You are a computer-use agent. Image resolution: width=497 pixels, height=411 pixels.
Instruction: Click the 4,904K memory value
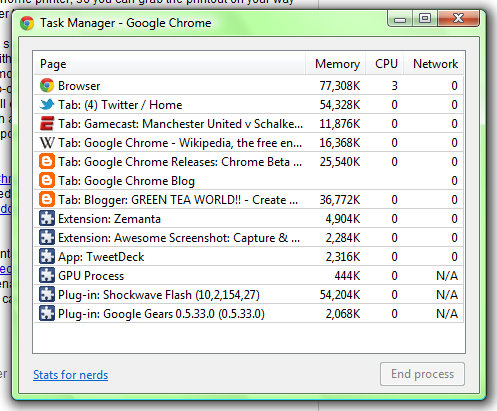click(x=343, y=219)
